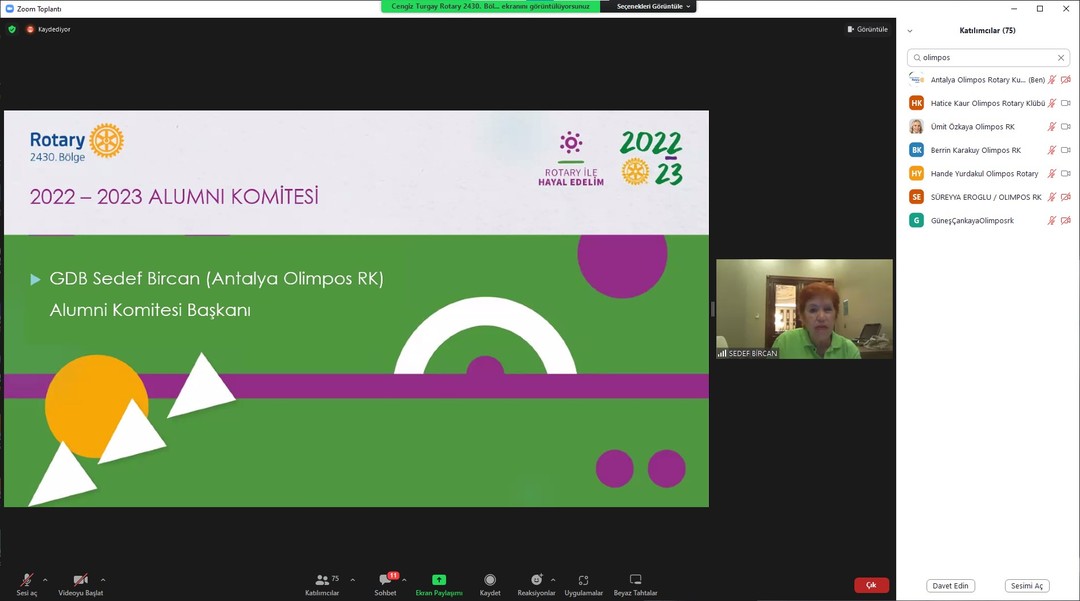Toggle microphone icon for Hatice Kaur
1080x601 pixels.
click(x=1052, y=103)
